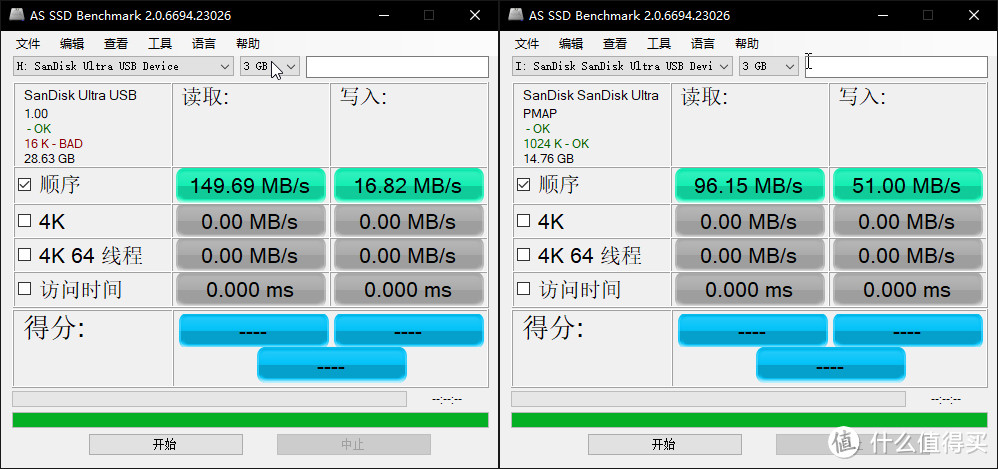The image size is (998, 469).
Task: Enable 访问时间 checkbox in right window
Action: click(x=523, y=290)
